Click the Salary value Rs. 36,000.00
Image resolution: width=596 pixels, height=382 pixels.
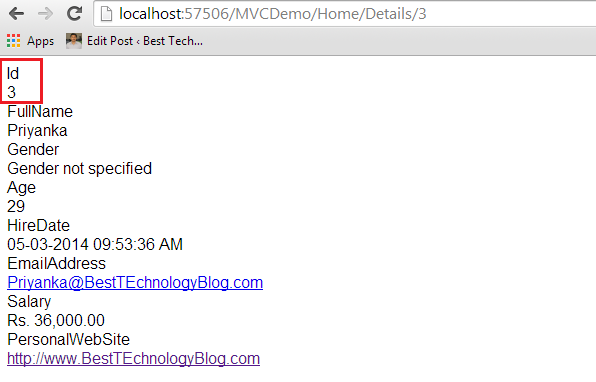tap(56, 320)
